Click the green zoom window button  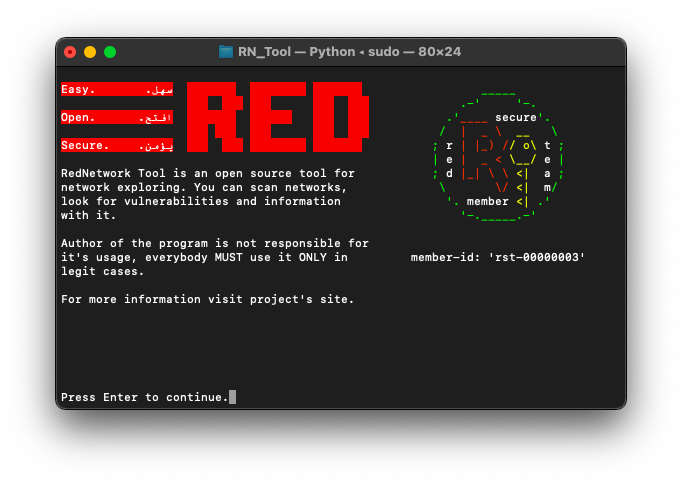coord(110,52)
